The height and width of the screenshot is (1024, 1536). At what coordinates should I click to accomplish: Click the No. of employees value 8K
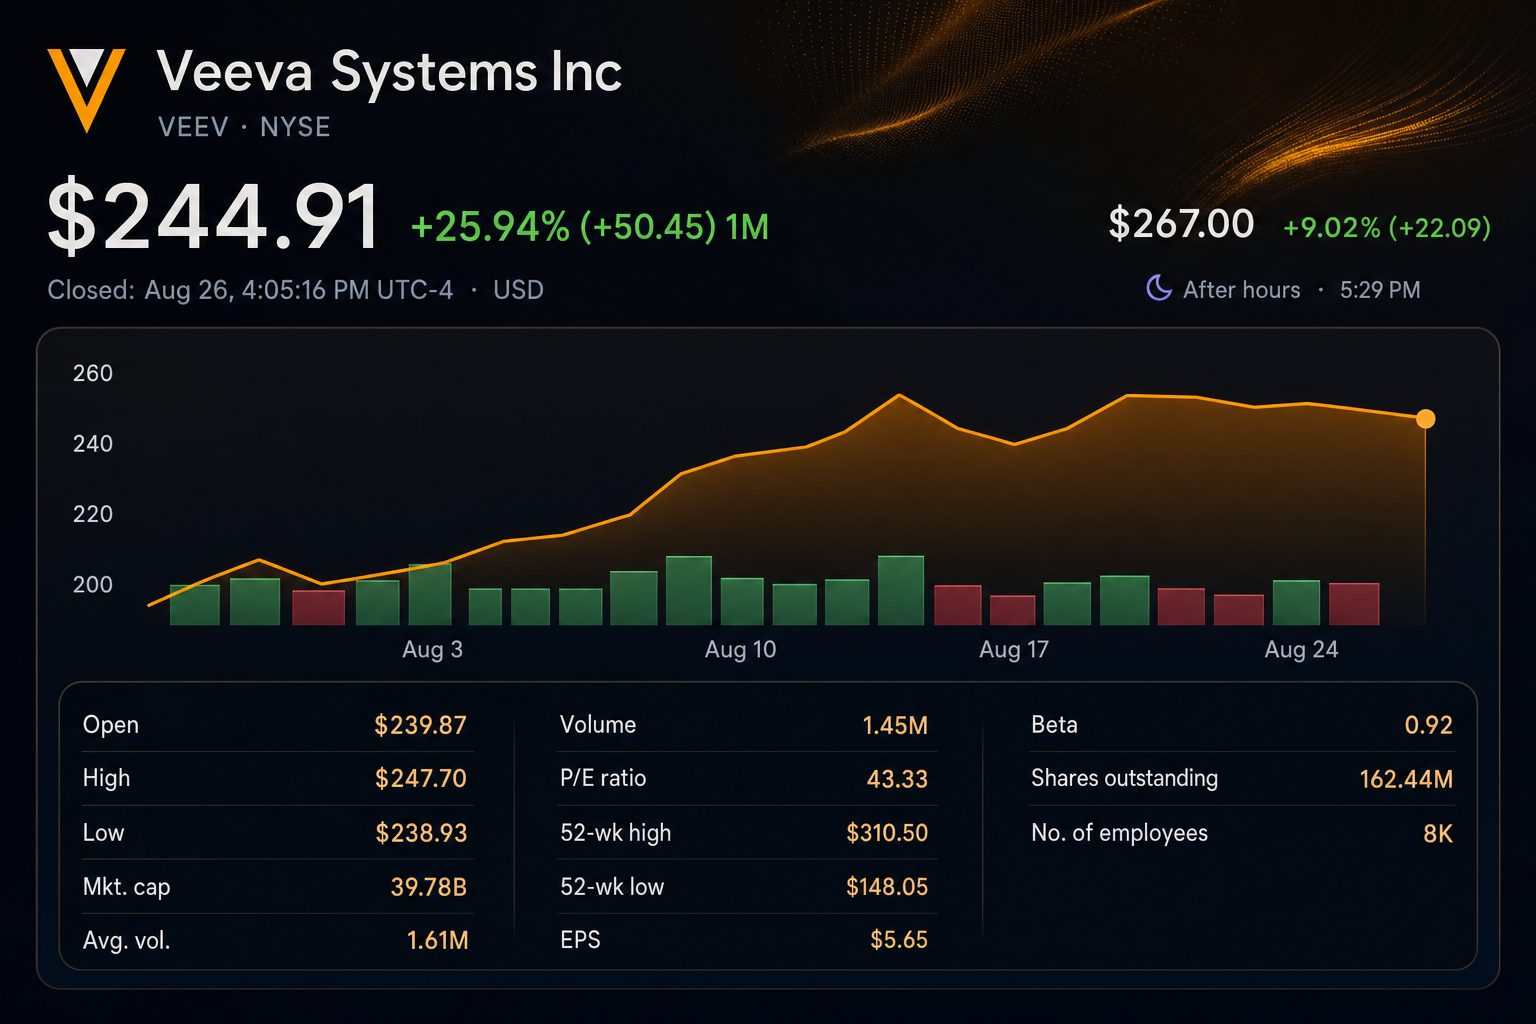click(1438, 834)
